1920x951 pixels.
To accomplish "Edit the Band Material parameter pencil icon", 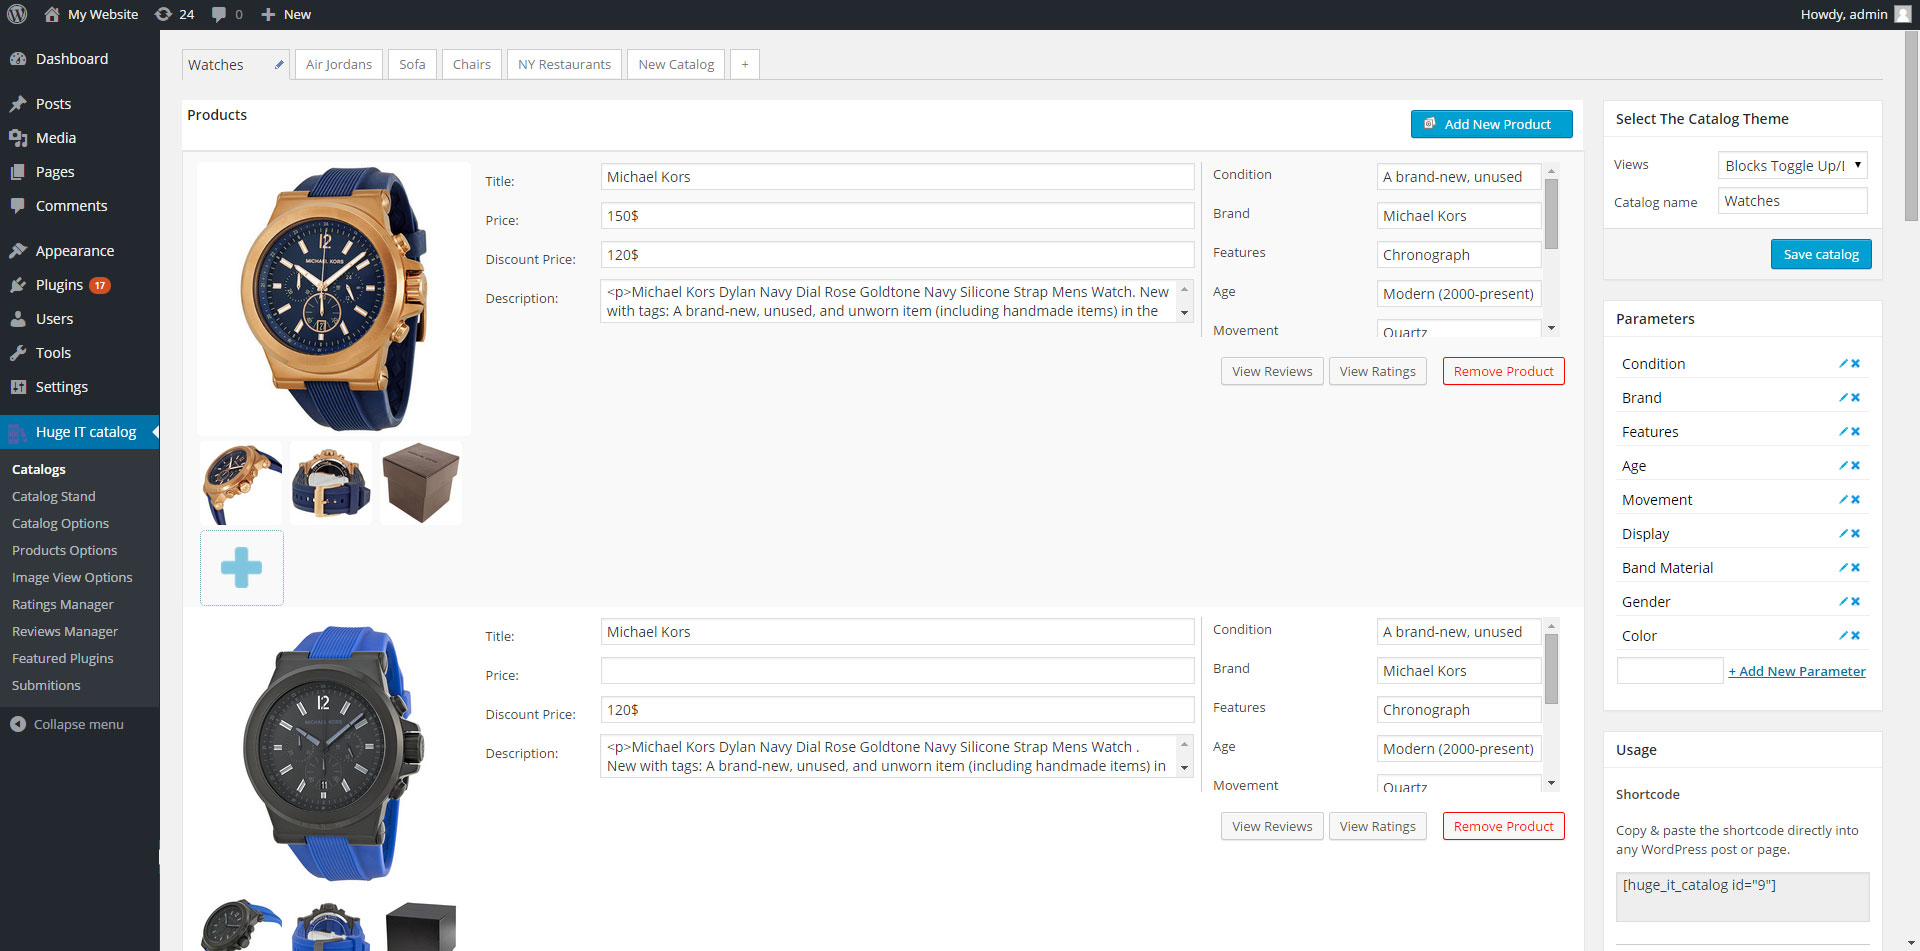I will (1843, 568).
